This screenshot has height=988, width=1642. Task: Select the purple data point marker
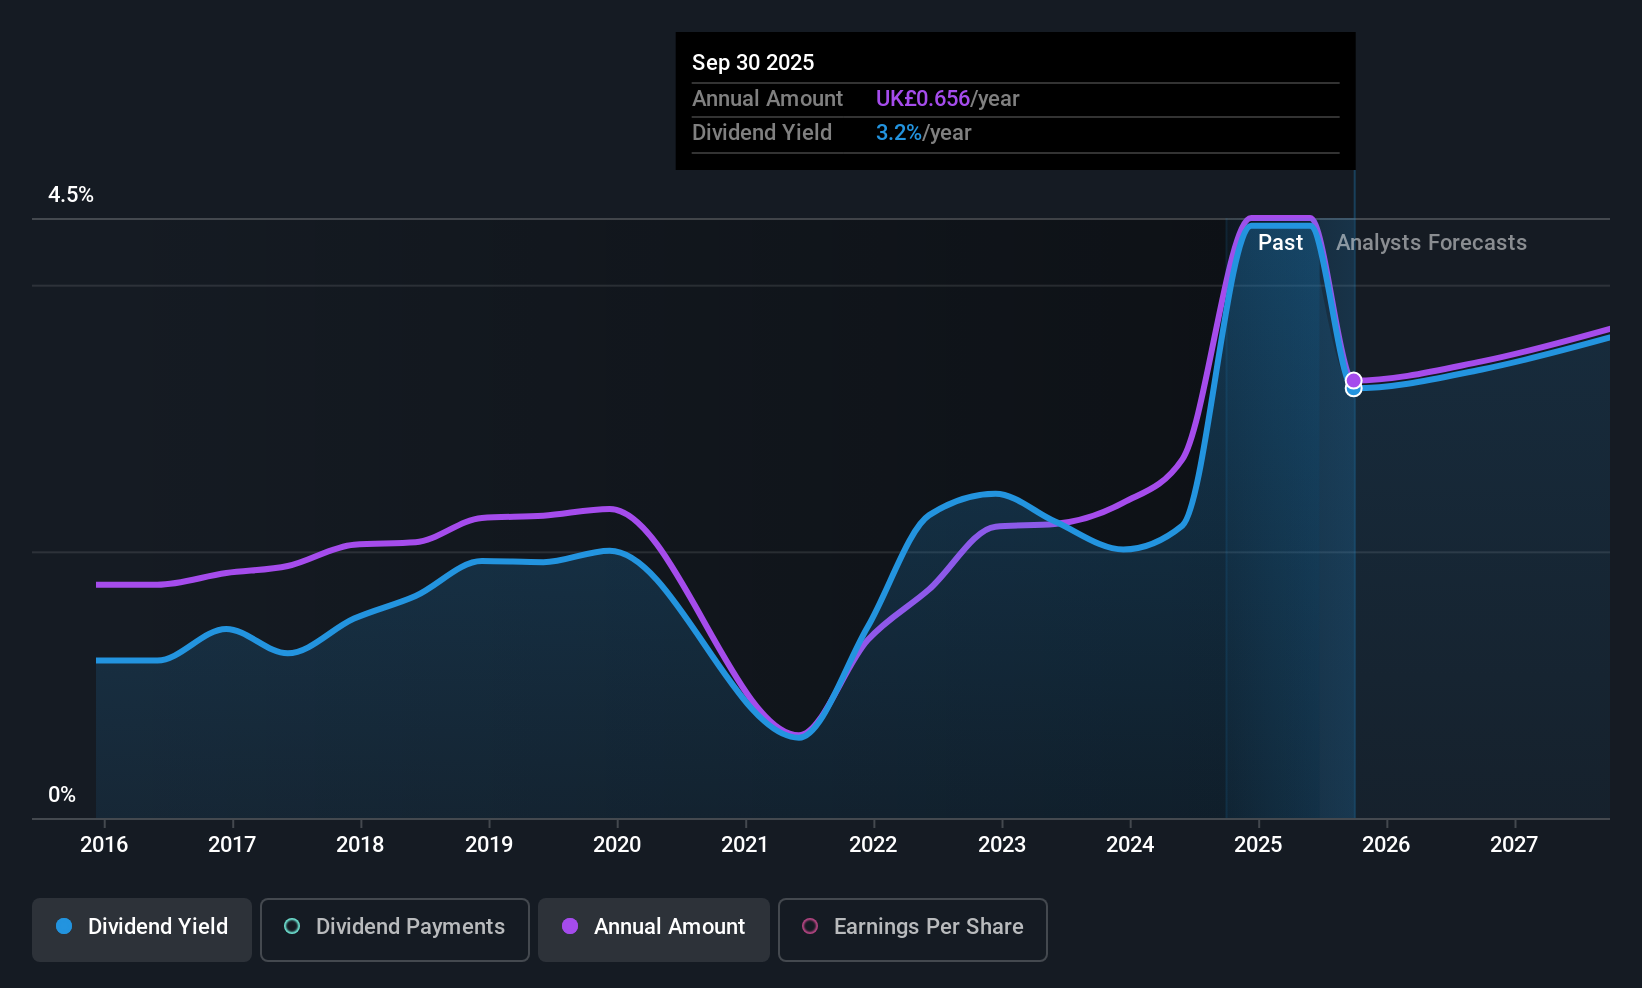(1353, 380)
